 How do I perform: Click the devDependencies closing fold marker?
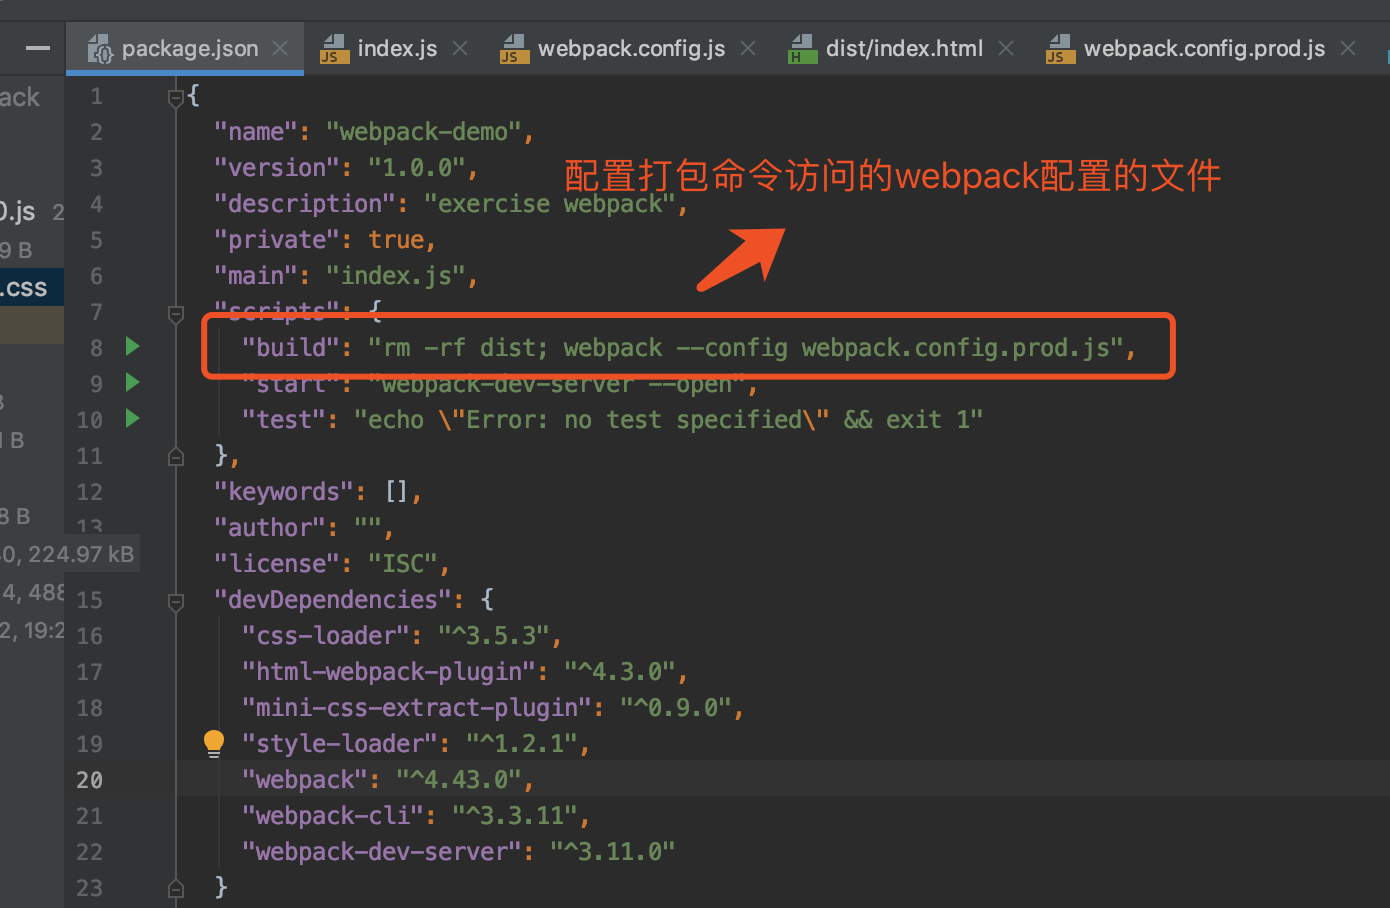[x=176, y=888]
